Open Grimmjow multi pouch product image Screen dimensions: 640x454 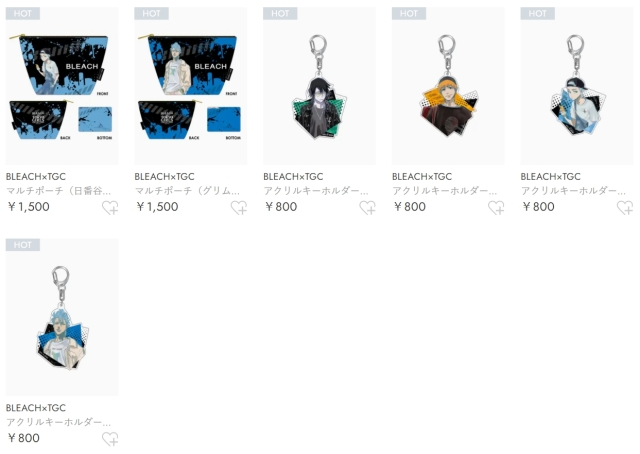(x=191, y=86)
